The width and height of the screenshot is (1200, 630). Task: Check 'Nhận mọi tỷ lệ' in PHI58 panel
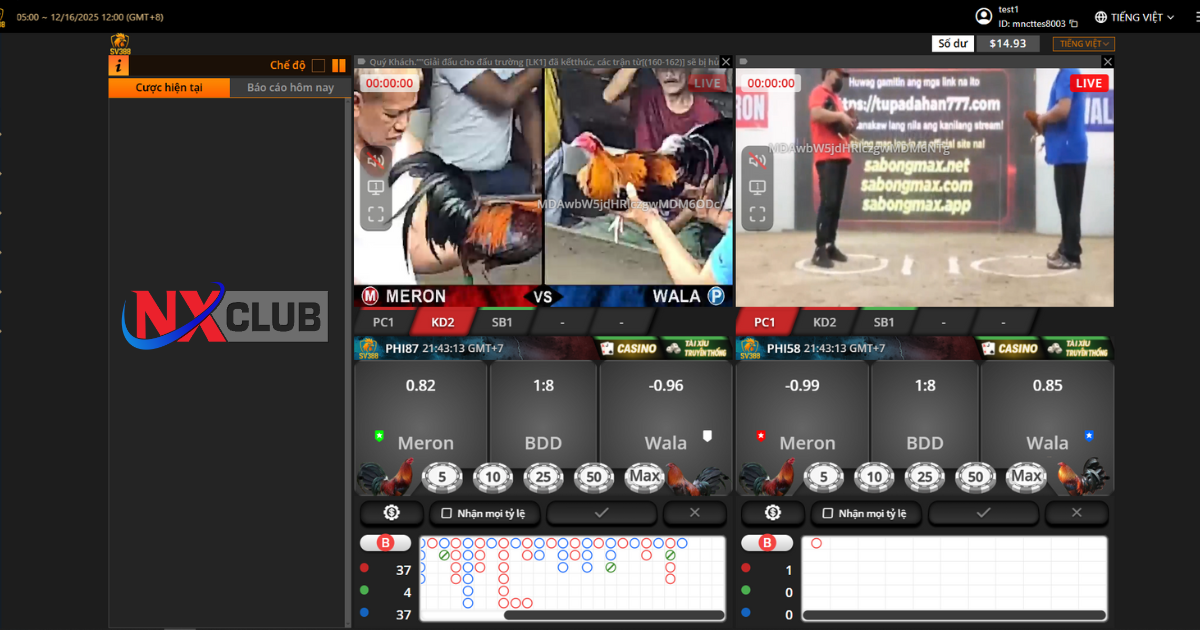point(827,513)
